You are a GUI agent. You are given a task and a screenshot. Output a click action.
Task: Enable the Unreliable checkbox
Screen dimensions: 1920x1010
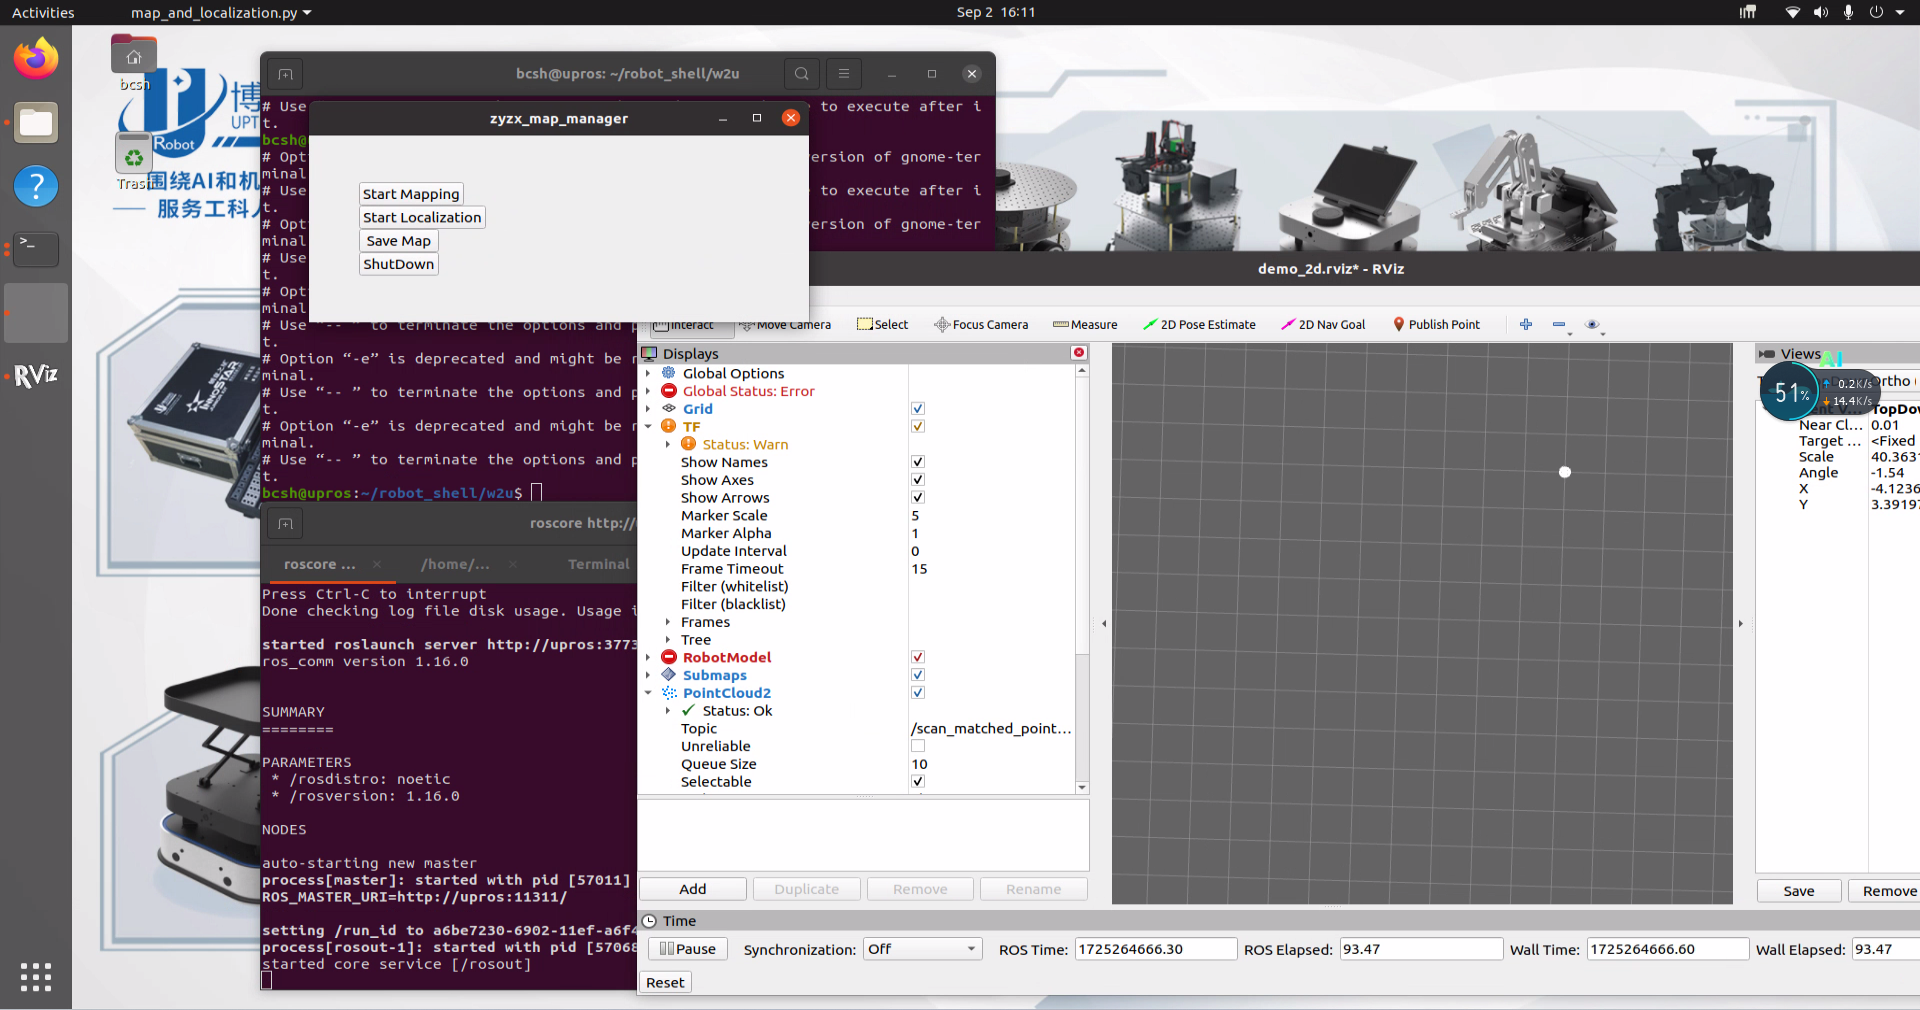918,746
